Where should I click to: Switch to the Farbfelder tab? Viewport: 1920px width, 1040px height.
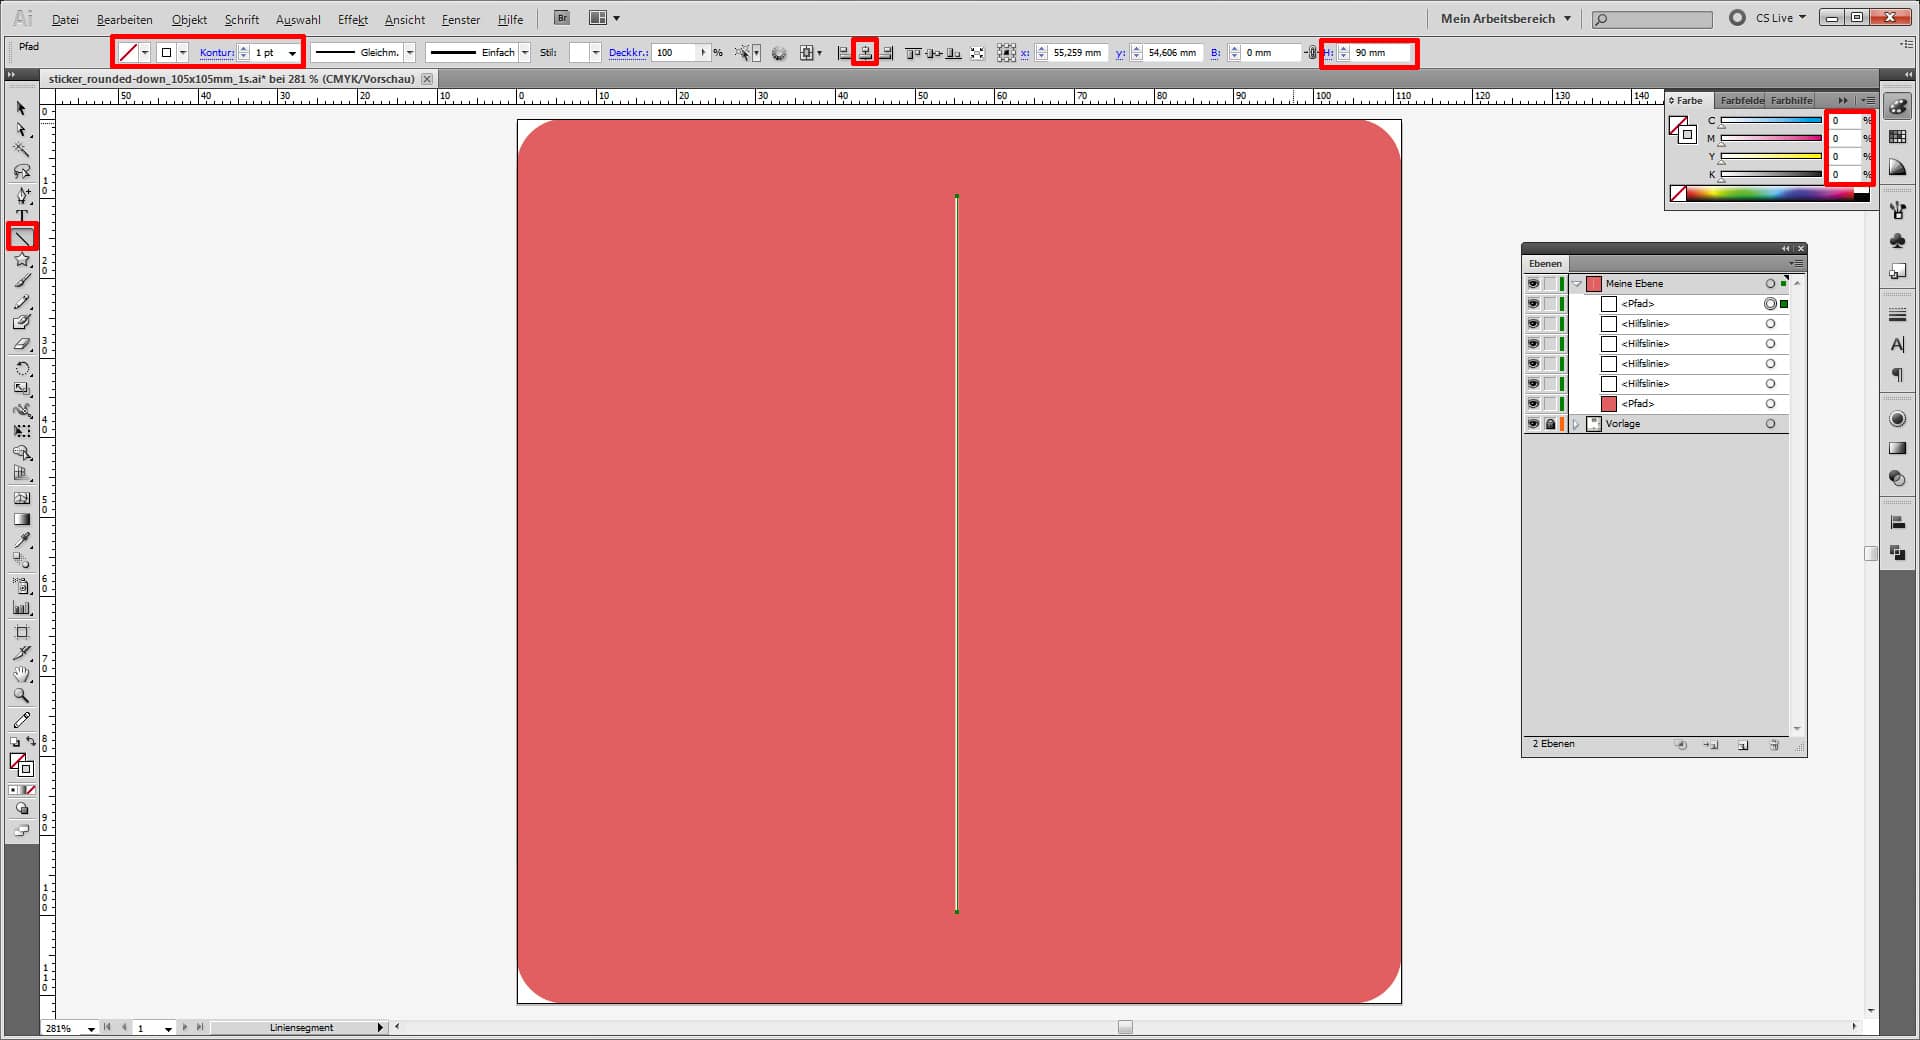pyautogui.click(x=1741, y=100)
